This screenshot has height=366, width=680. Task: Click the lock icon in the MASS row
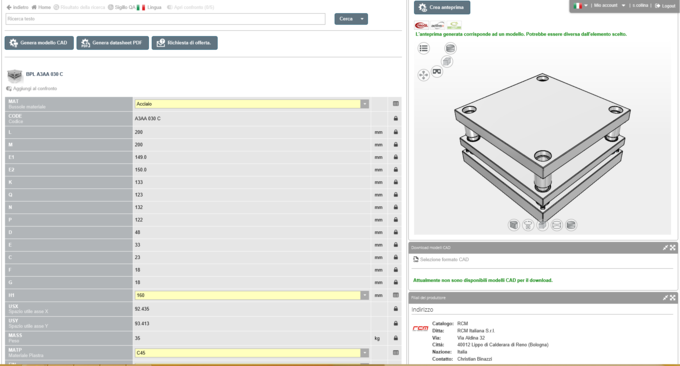click(396, 338)
